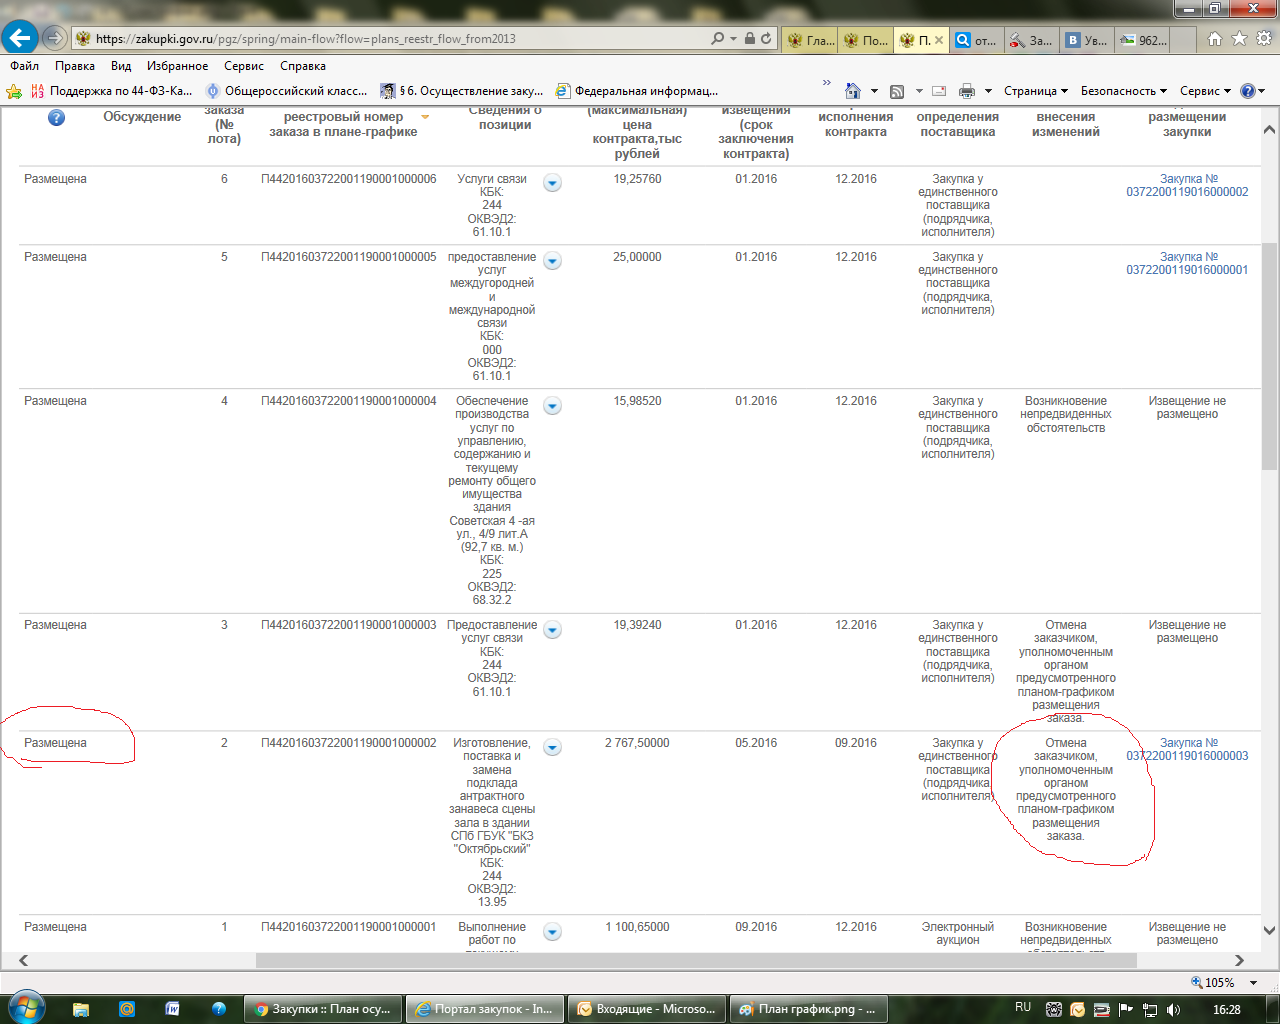Click the horizontal scrollbar right arrow
This screenshot has width=1280, height=1024.
pos(1239,960)
